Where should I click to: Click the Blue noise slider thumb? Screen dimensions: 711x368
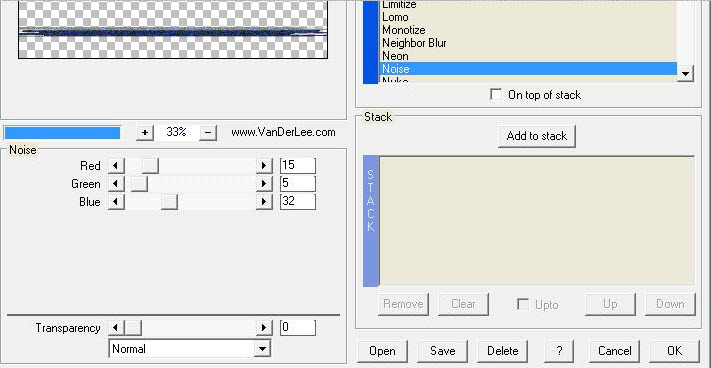[169, 202]
